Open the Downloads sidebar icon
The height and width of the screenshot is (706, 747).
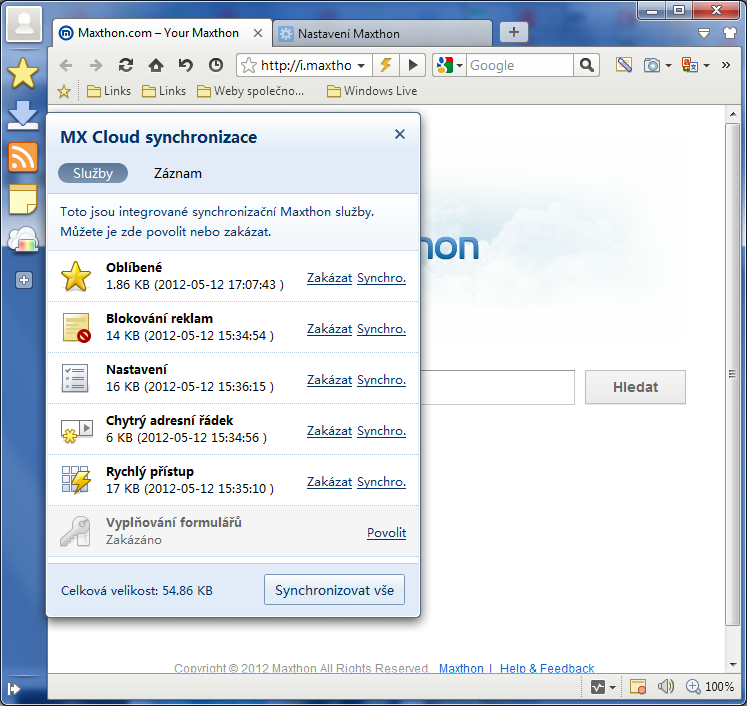click(x=23, y=115)
